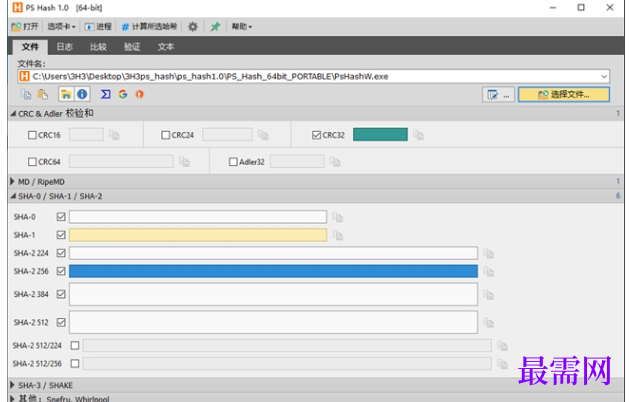Click the Google search icon

click(123, 94)
